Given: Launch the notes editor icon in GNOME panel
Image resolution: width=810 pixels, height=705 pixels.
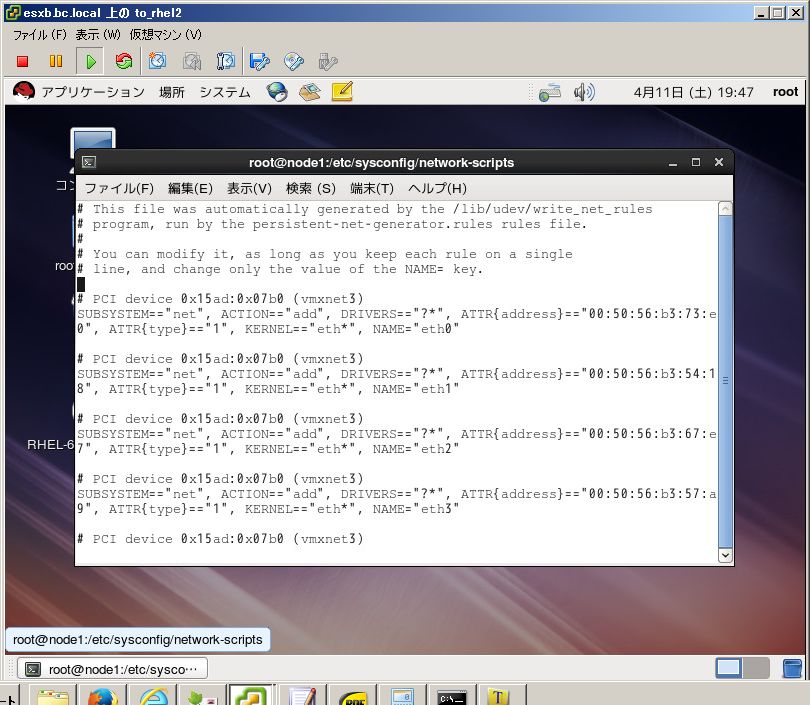Looking at the screenshot, I should pyautogui.click(x=342, y=91).
